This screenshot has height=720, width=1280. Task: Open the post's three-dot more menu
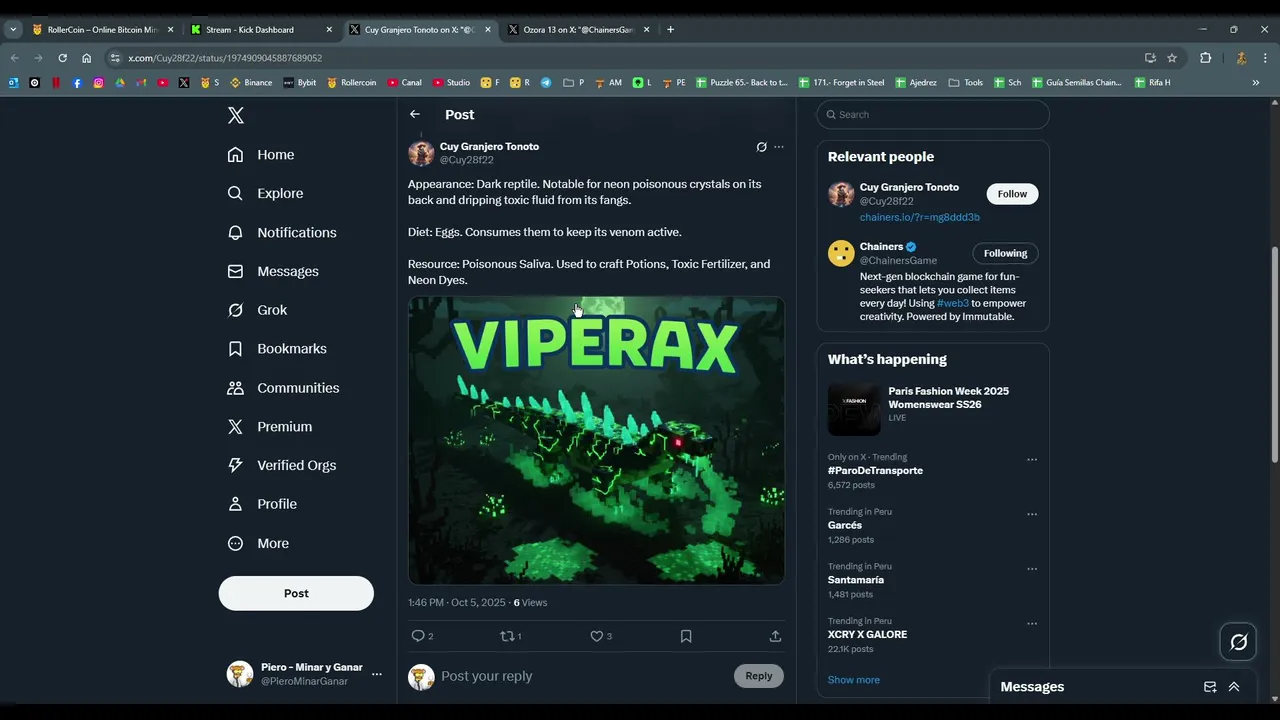coord(779,147)
